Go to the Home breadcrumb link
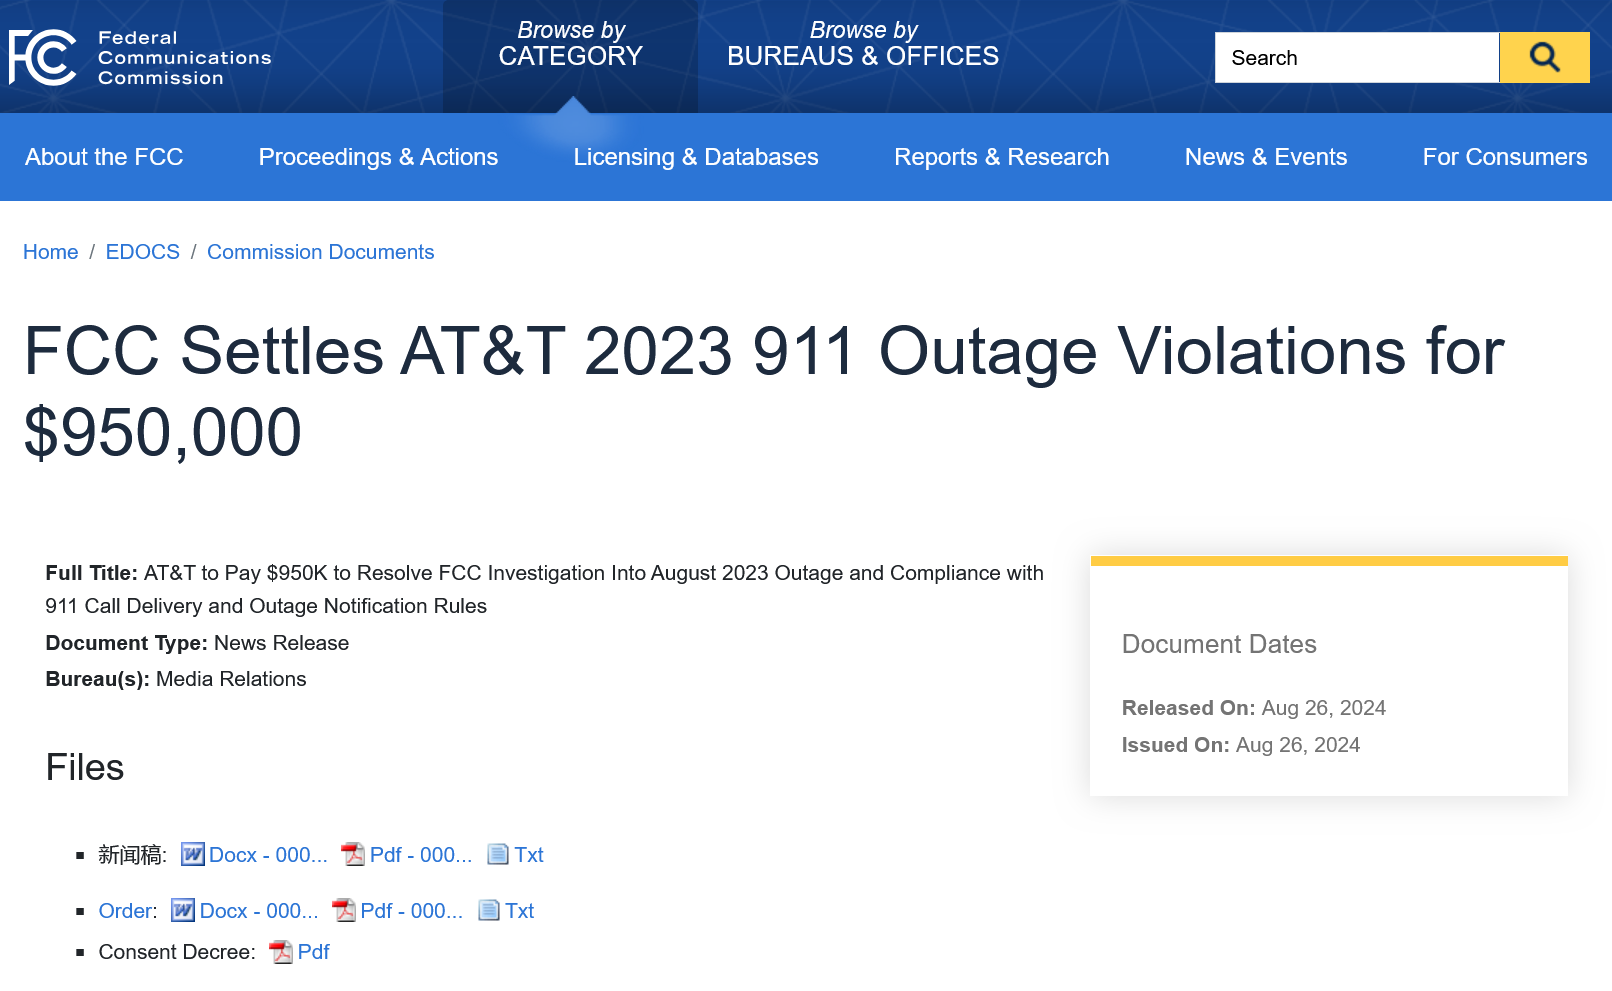 tap(51, 252)
